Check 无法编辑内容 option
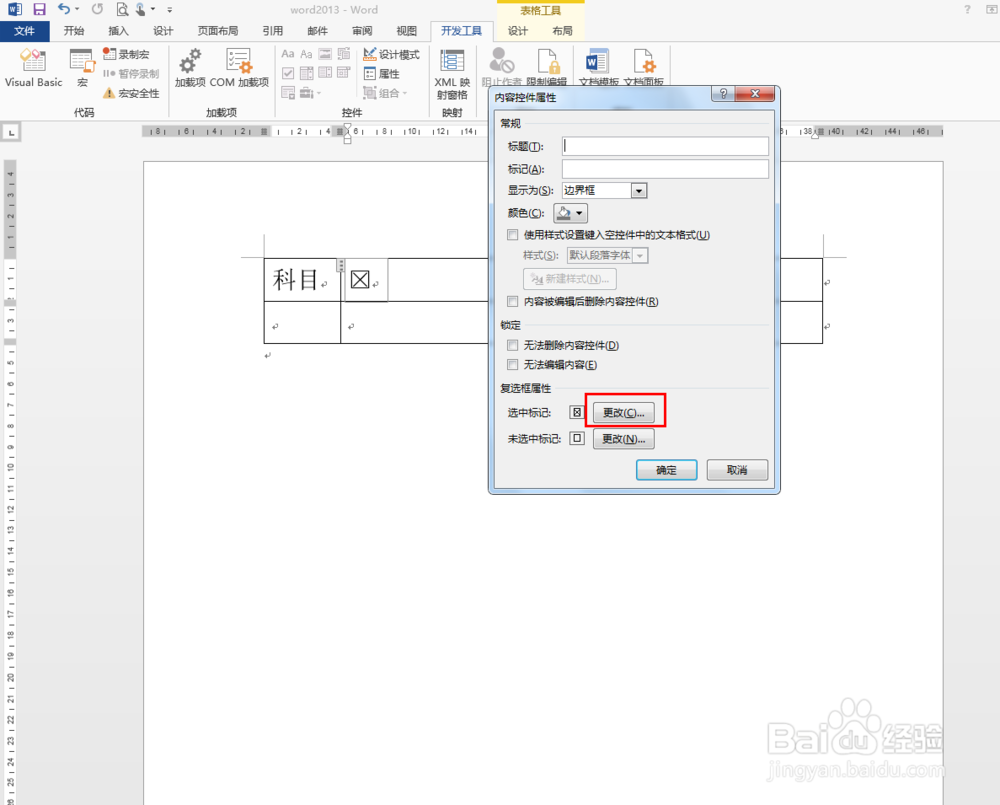1000x805 pixels. [x=513, y=364]
